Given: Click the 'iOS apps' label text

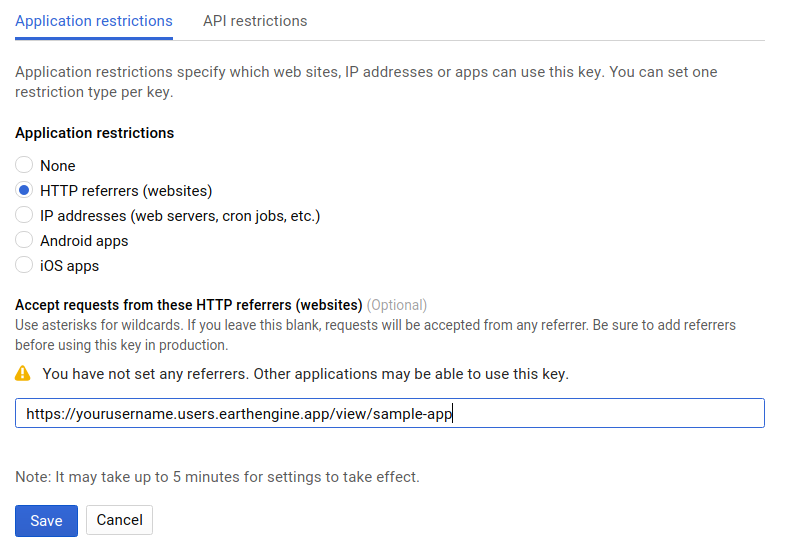Looking at the screenshot, I should [69, 266].
